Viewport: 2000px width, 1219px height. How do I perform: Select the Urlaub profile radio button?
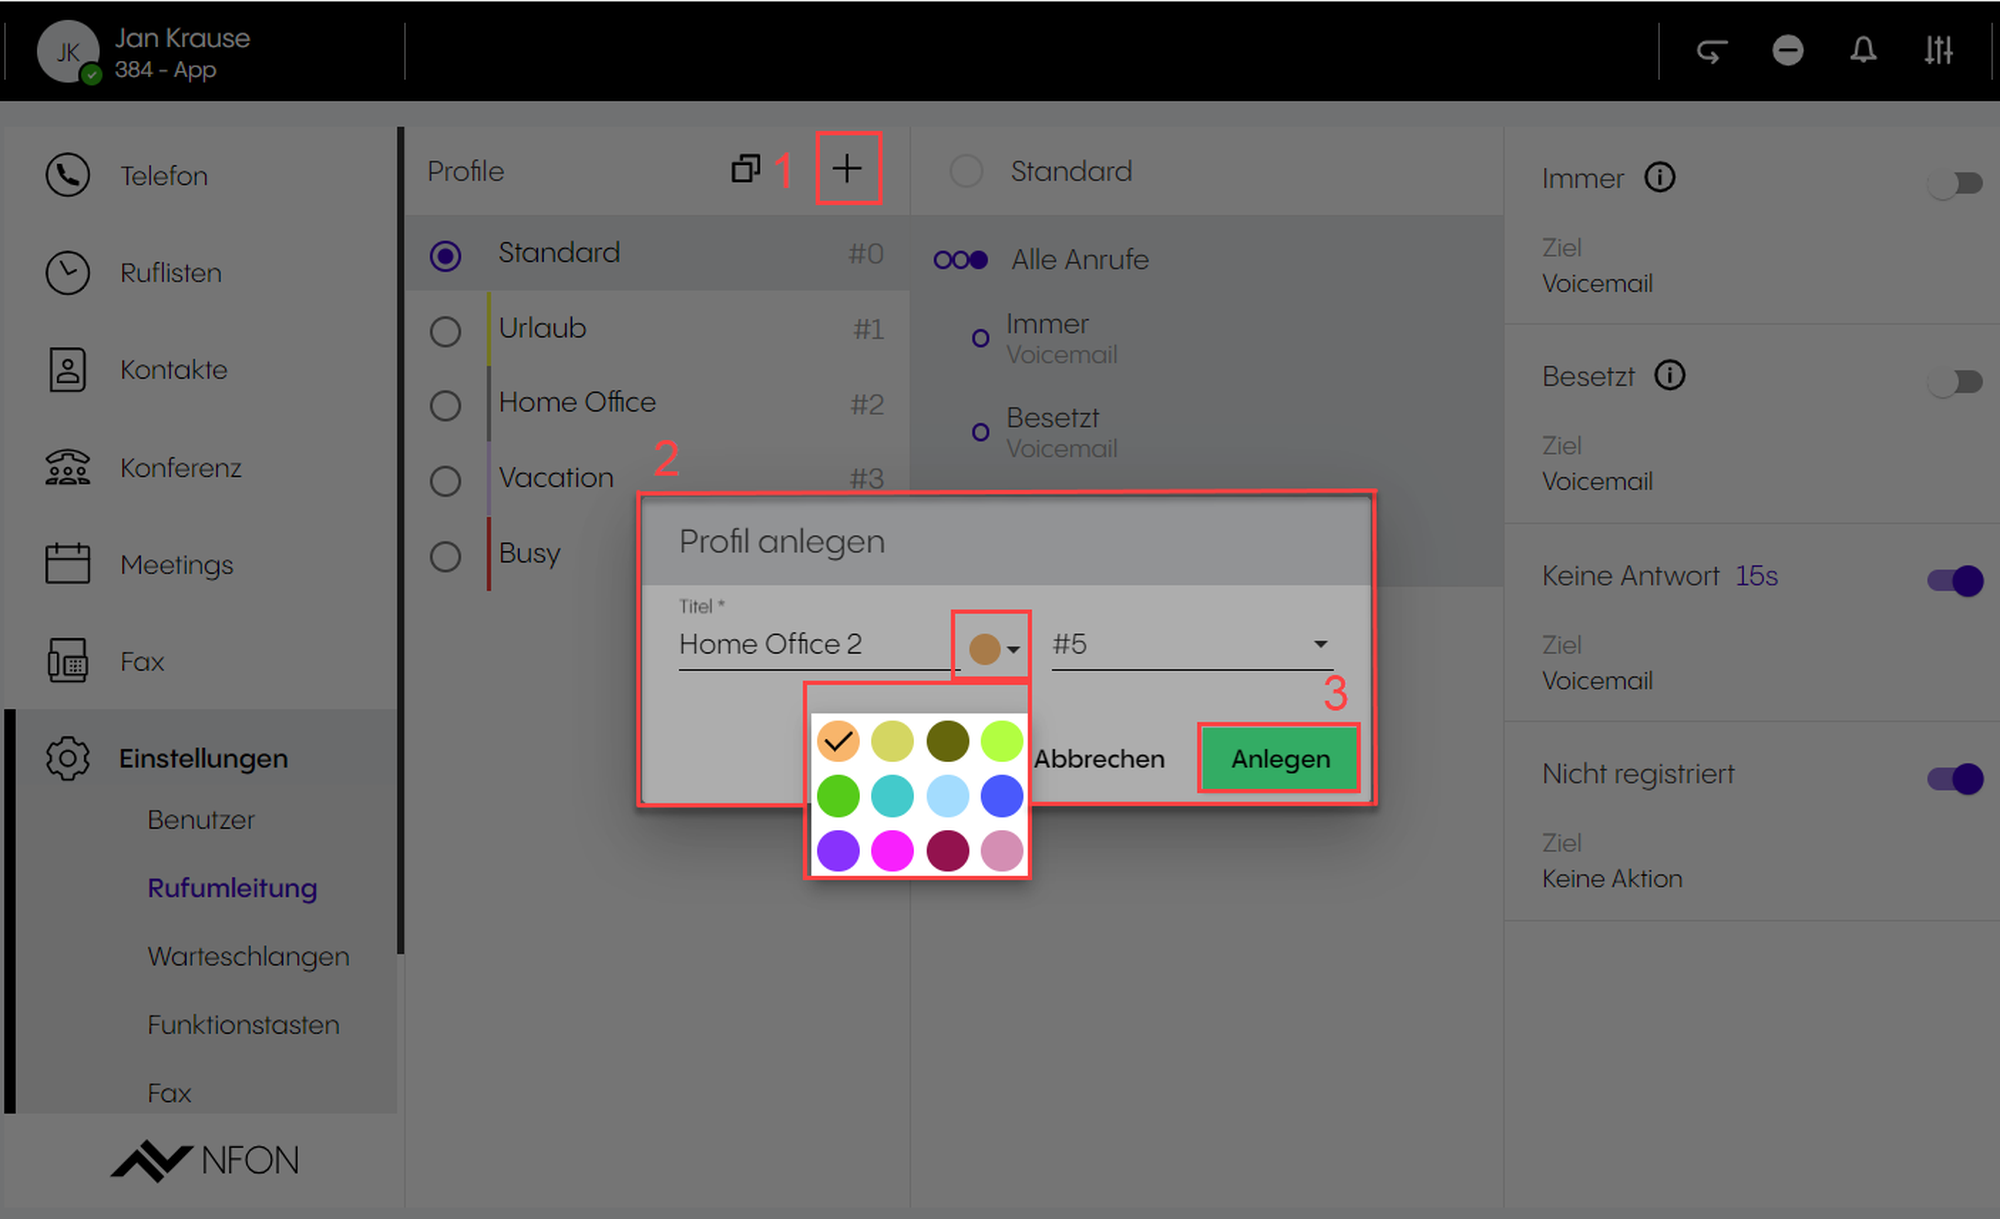(x=445, y=331)
